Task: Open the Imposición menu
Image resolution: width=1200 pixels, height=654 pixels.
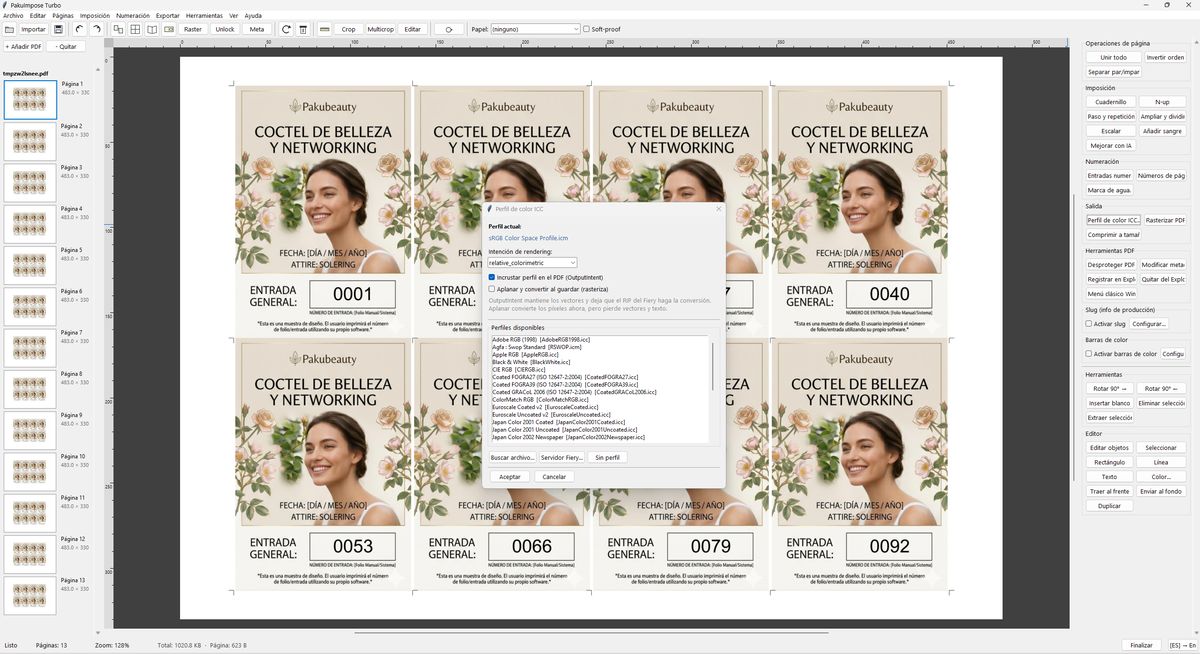Action: pos(95,16)
